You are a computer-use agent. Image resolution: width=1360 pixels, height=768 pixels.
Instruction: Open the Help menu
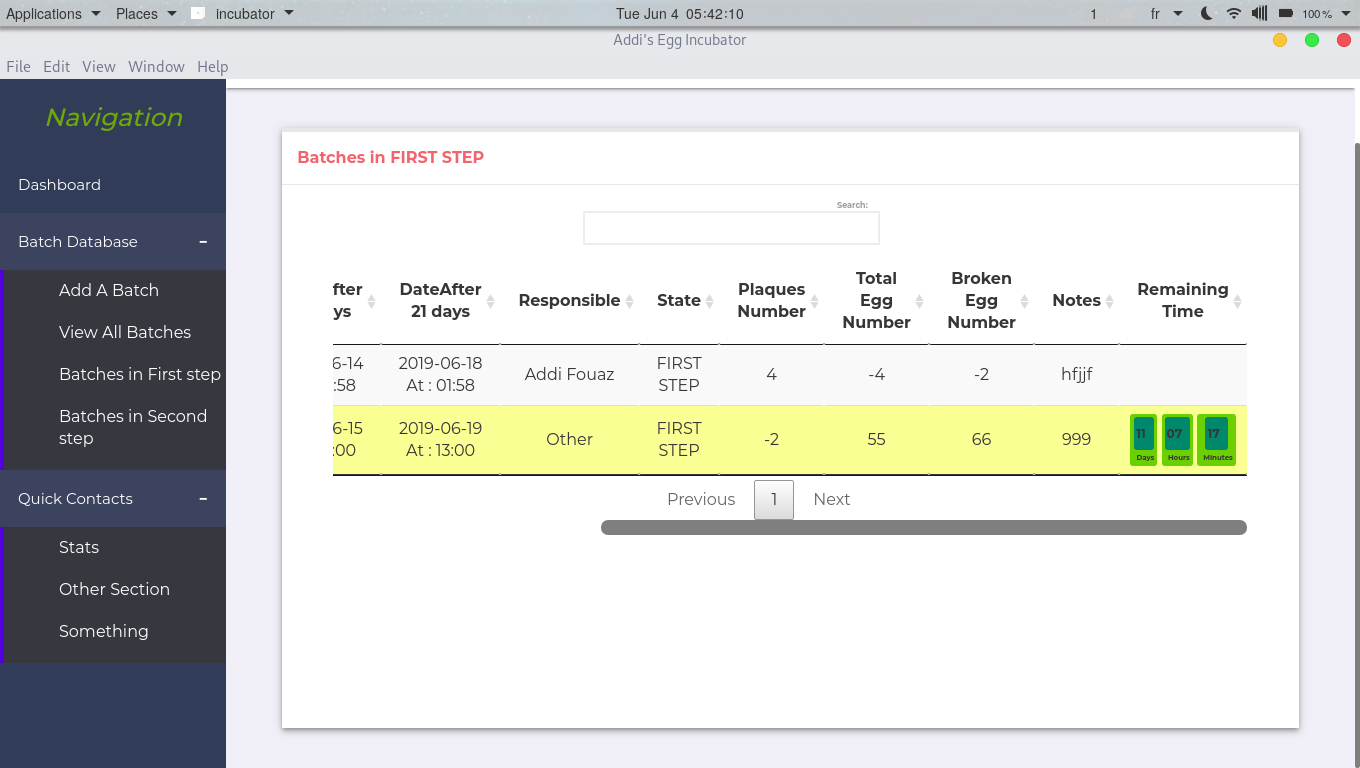213,66
